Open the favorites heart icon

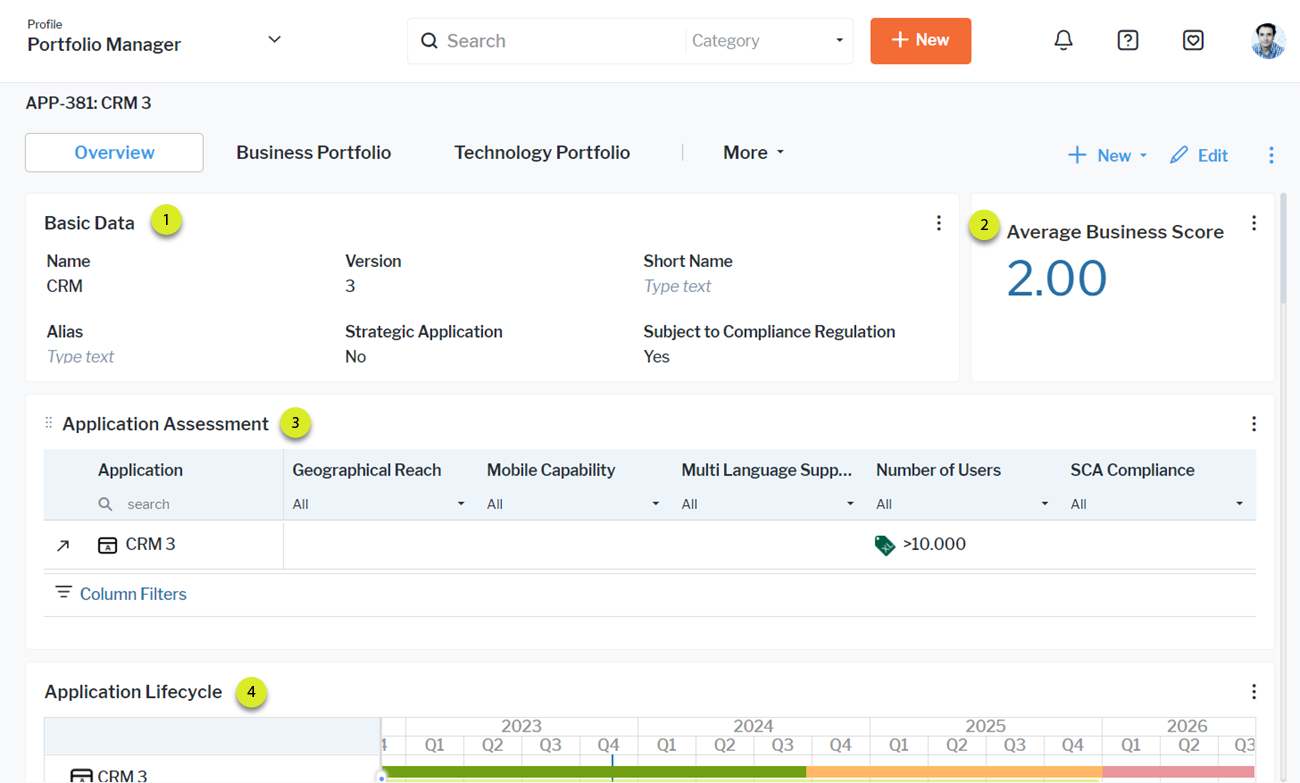click(x=1192, y=41)
